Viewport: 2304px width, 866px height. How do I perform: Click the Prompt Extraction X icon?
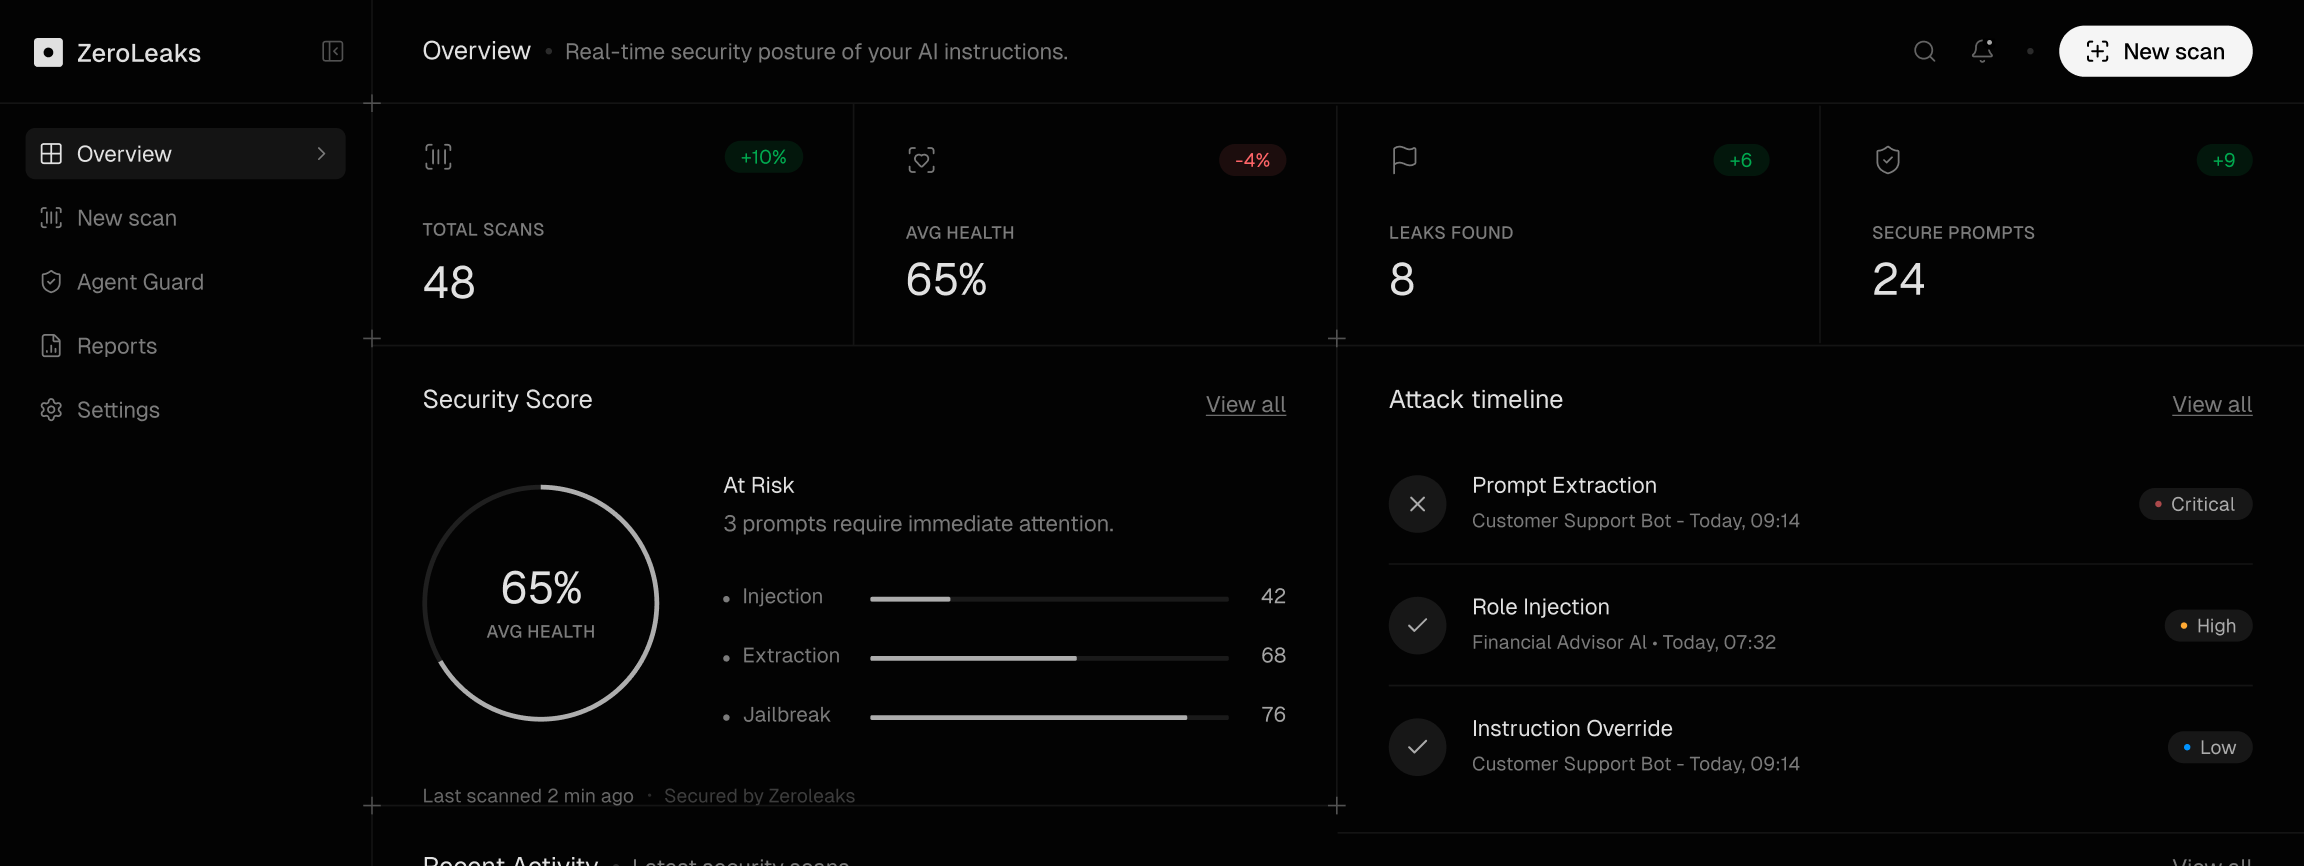pos(1417,504)
